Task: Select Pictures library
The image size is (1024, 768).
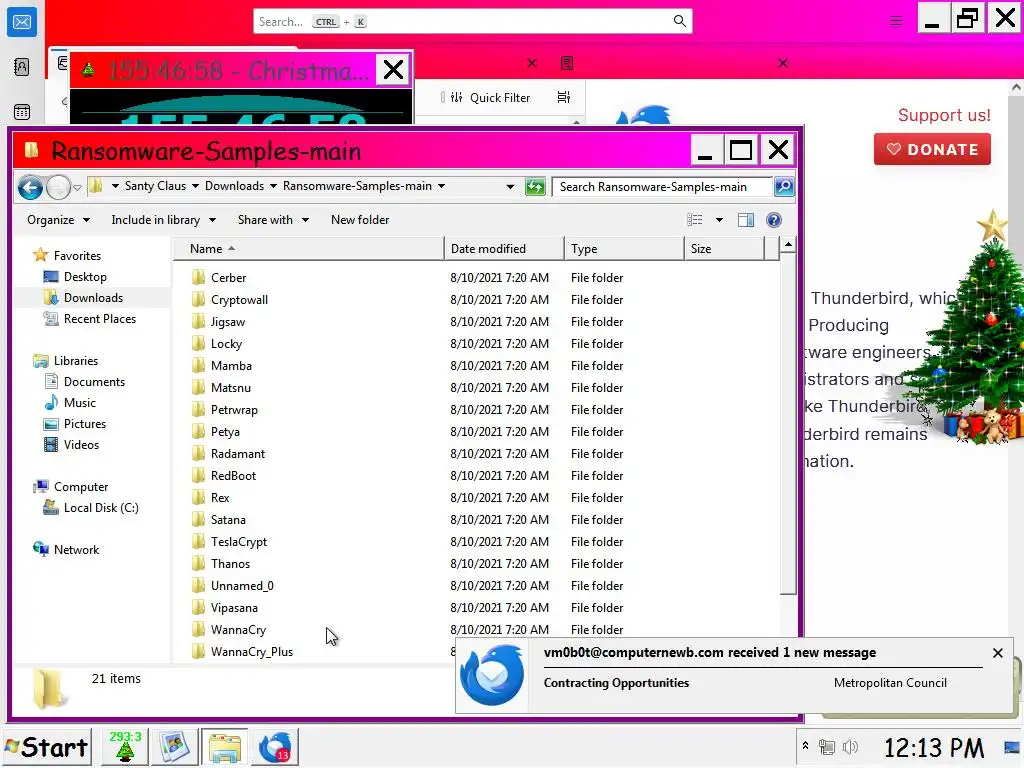Action: tap(84, 424)
